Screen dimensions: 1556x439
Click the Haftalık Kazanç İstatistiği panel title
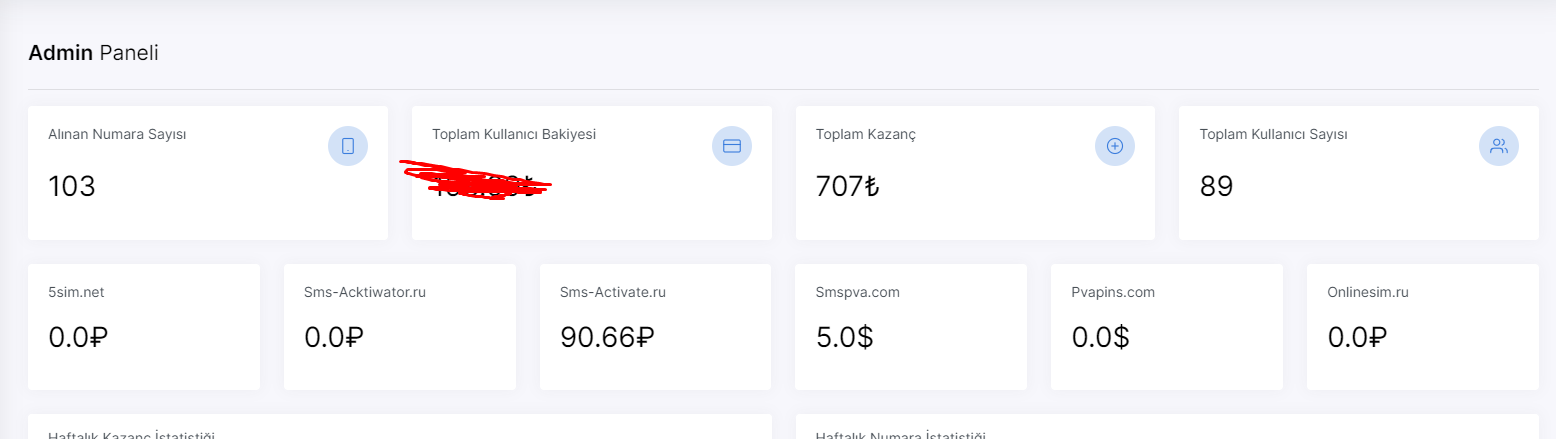pos(132,435)
